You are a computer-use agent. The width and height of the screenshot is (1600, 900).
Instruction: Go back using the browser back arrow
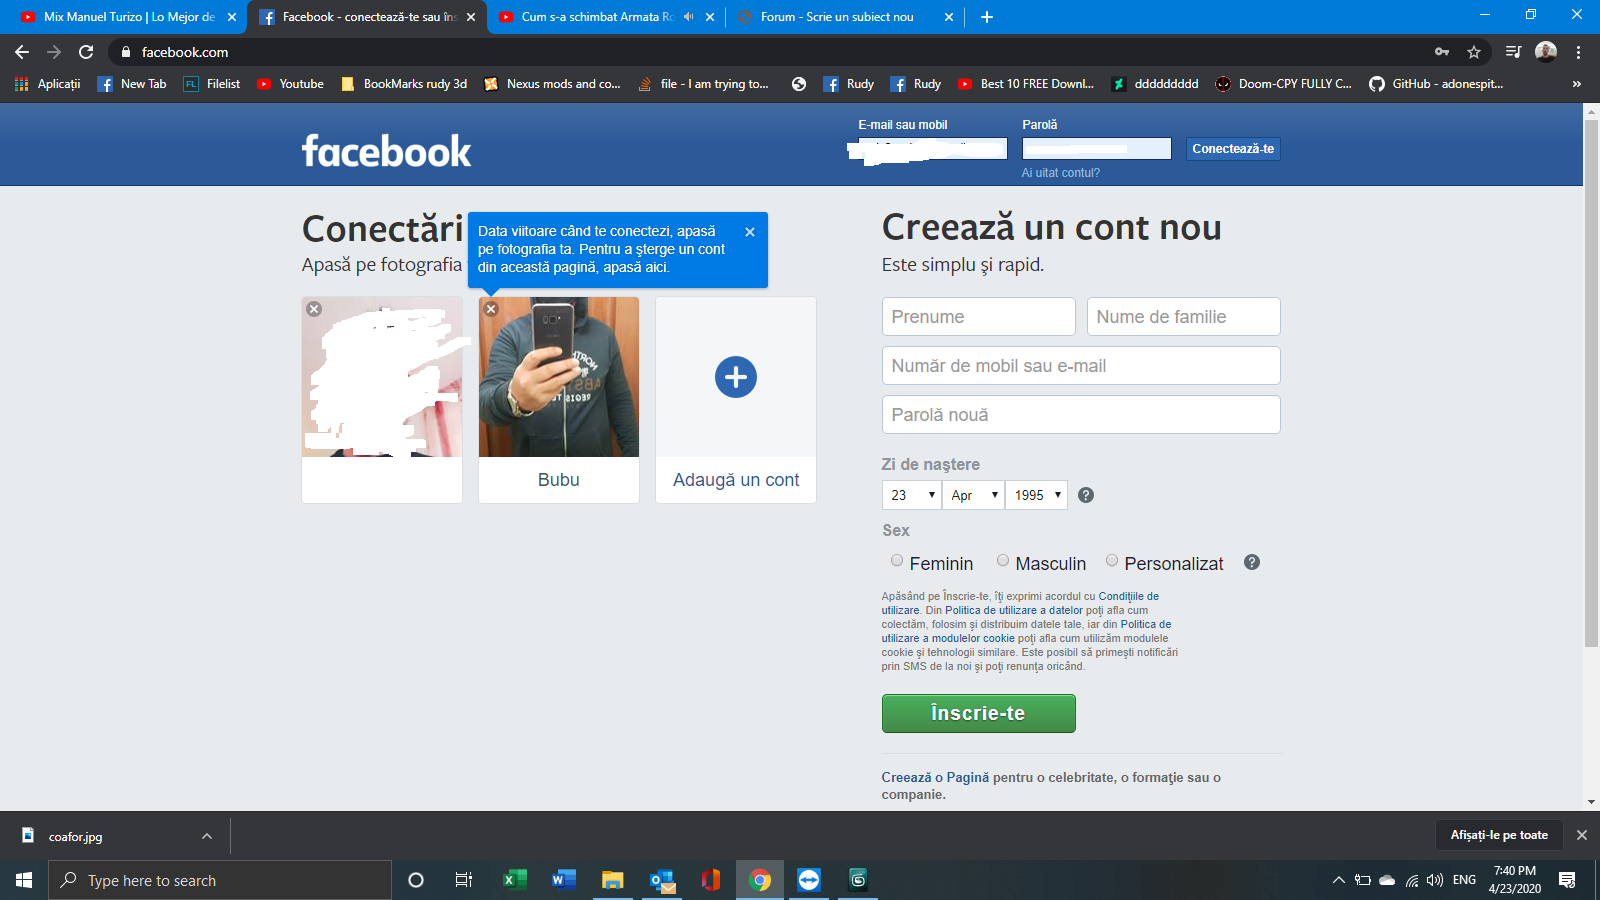(22, 52)
